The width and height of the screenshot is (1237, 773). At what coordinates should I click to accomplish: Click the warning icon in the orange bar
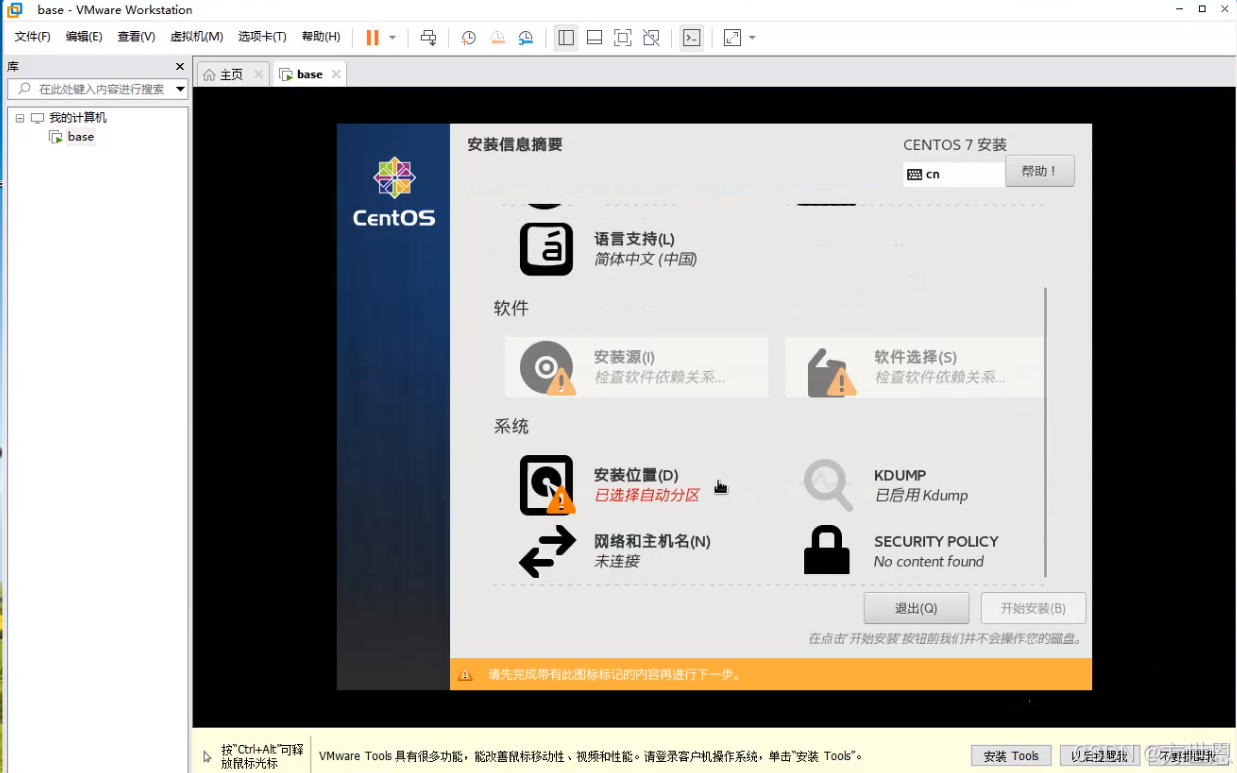465,675
